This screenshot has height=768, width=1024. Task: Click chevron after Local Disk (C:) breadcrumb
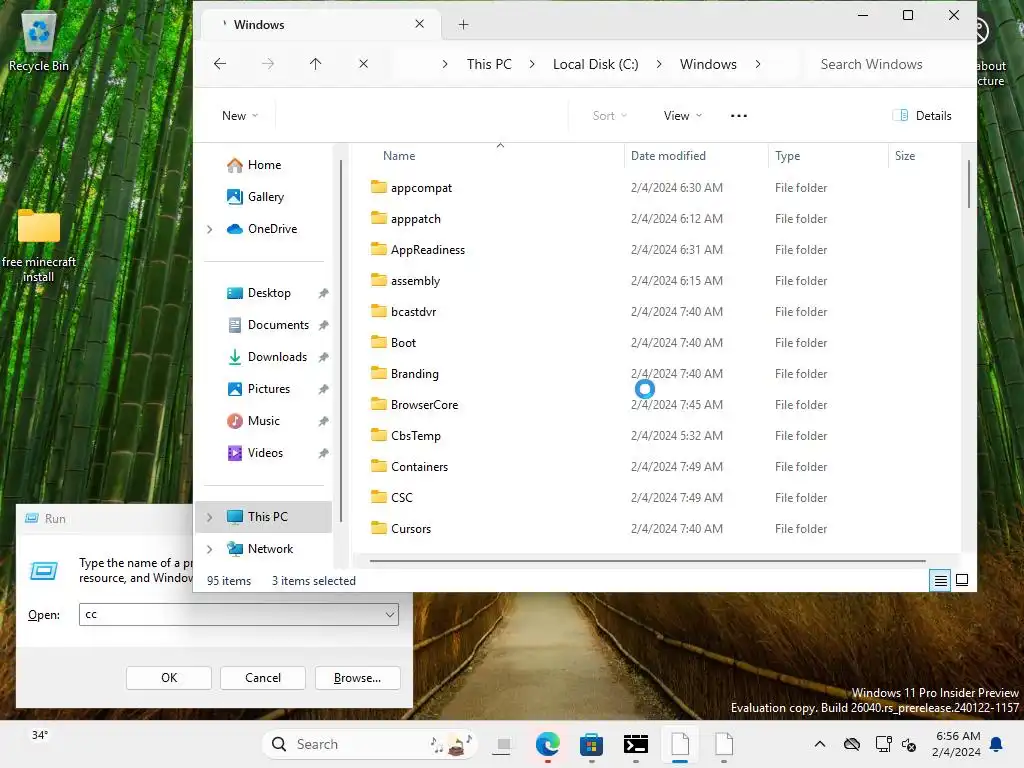(x=659, y=64)
